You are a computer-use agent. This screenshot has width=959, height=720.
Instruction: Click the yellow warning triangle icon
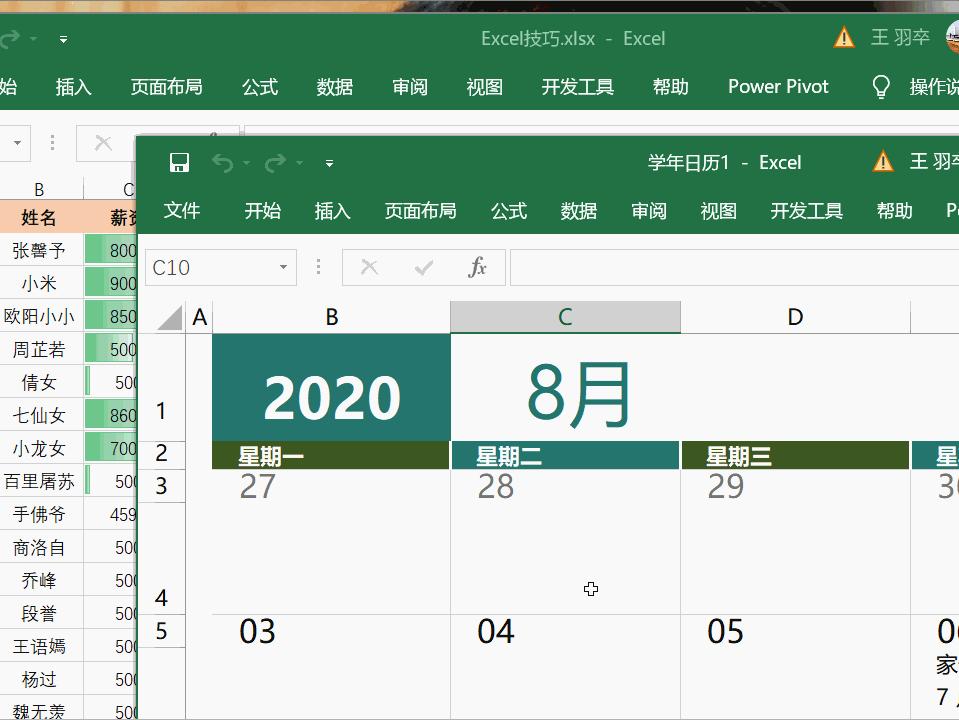coord(884,161)
